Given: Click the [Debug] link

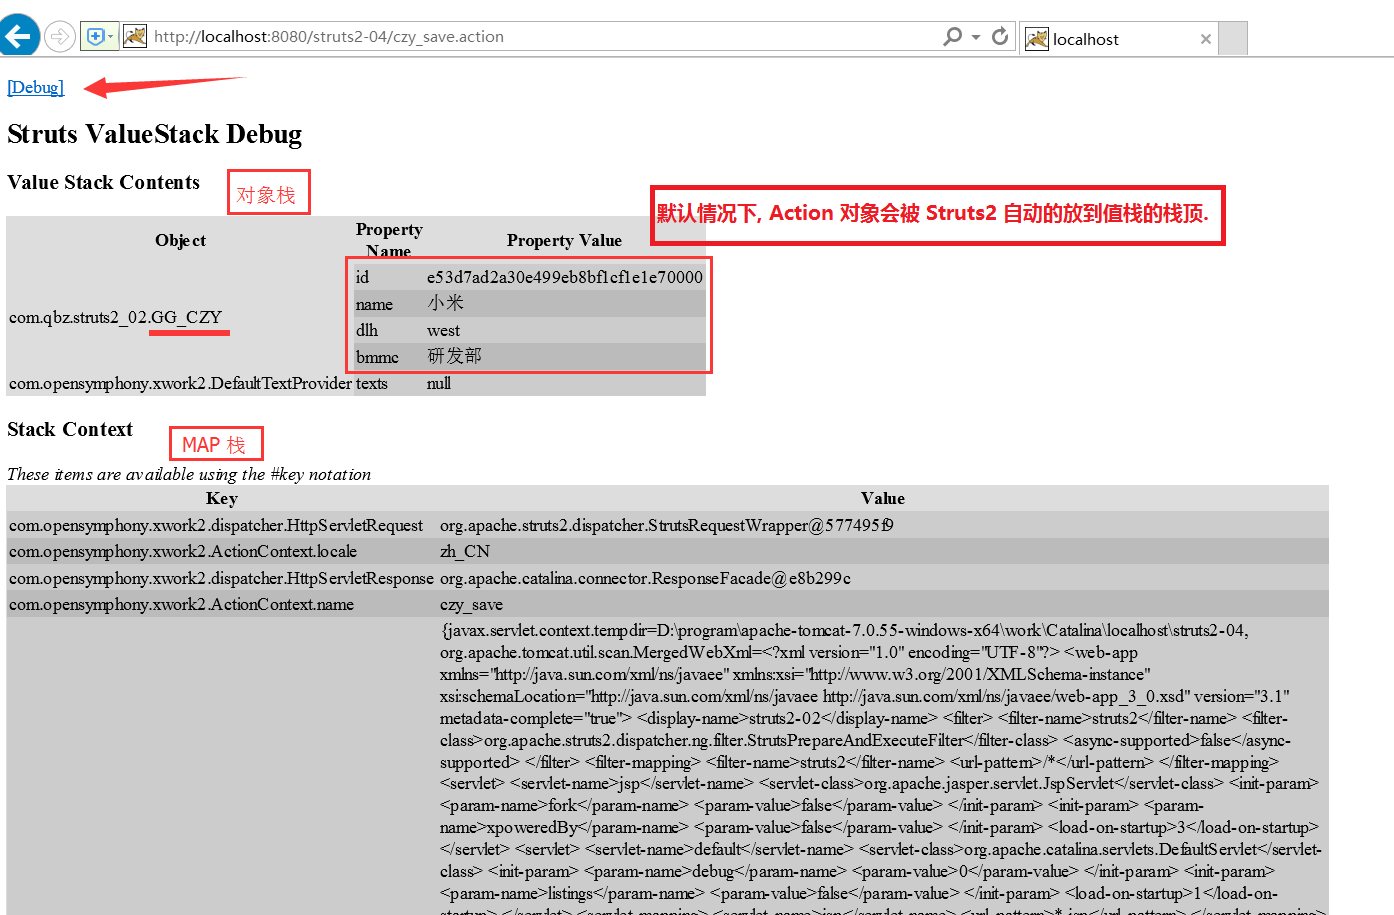Looking at the screenshot, I should pyautogui.click(x=36, y=87).
